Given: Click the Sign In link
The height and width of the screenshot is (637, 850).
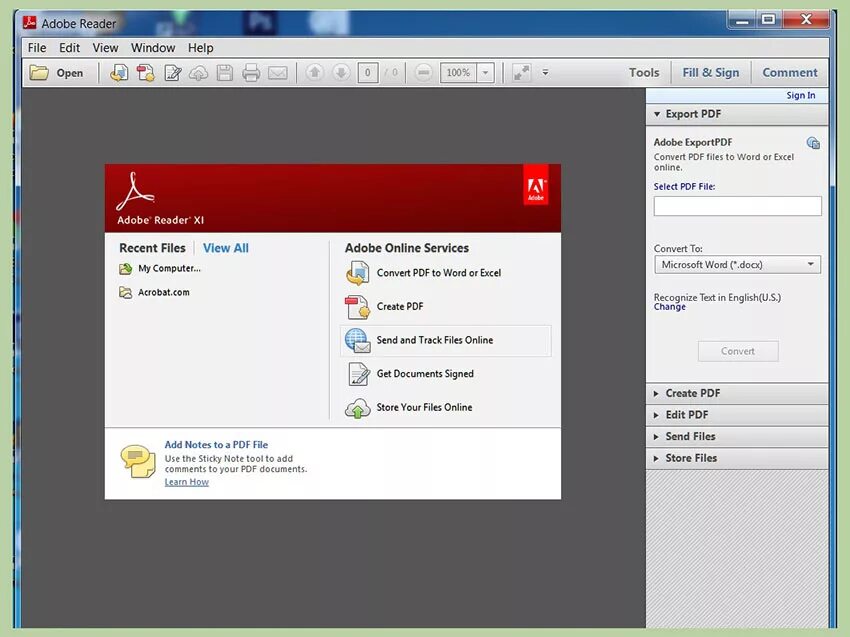Looking at the screenshot, I should [x=801, y=95].
